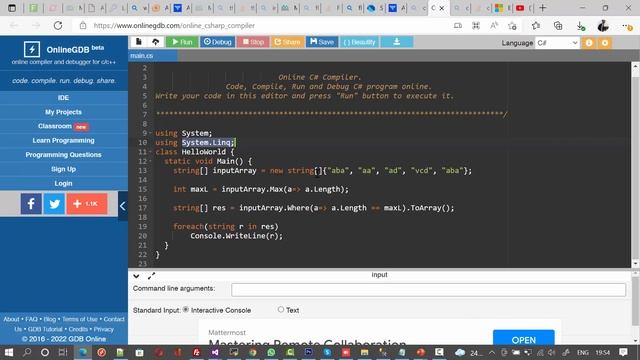Expand the input panel to fullscreen
This screenshot has height=360, width=640.
click(151, 276)
